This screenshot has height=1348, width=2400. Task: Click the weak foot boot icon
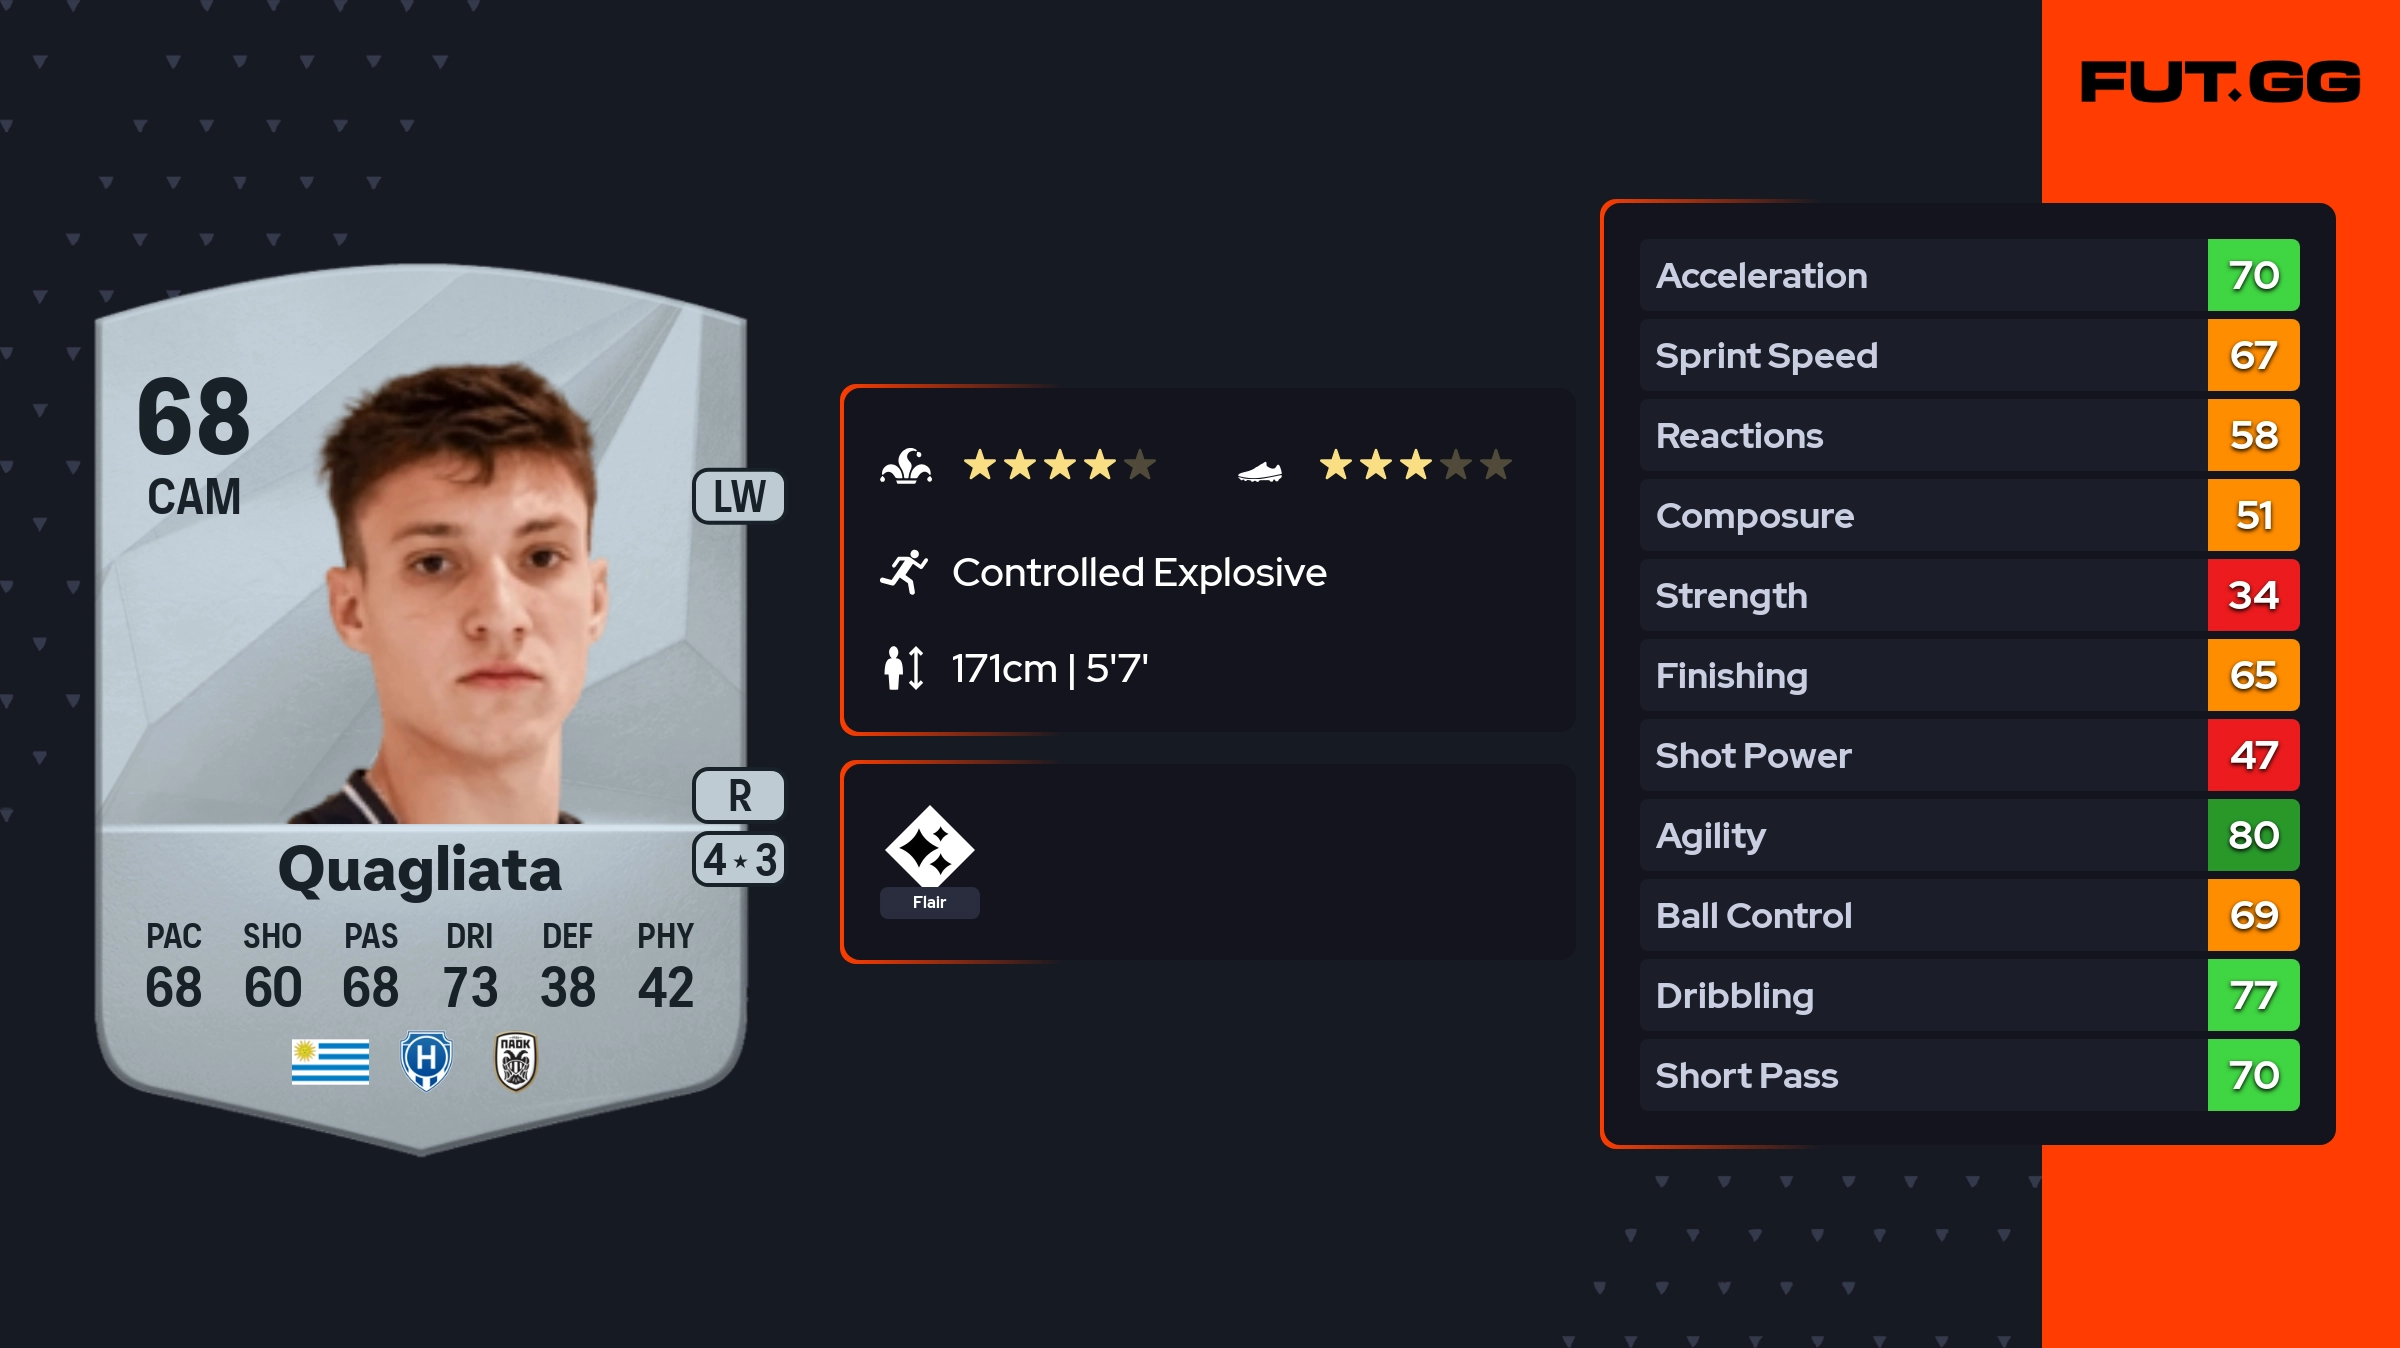click(x=1260, y=470)
